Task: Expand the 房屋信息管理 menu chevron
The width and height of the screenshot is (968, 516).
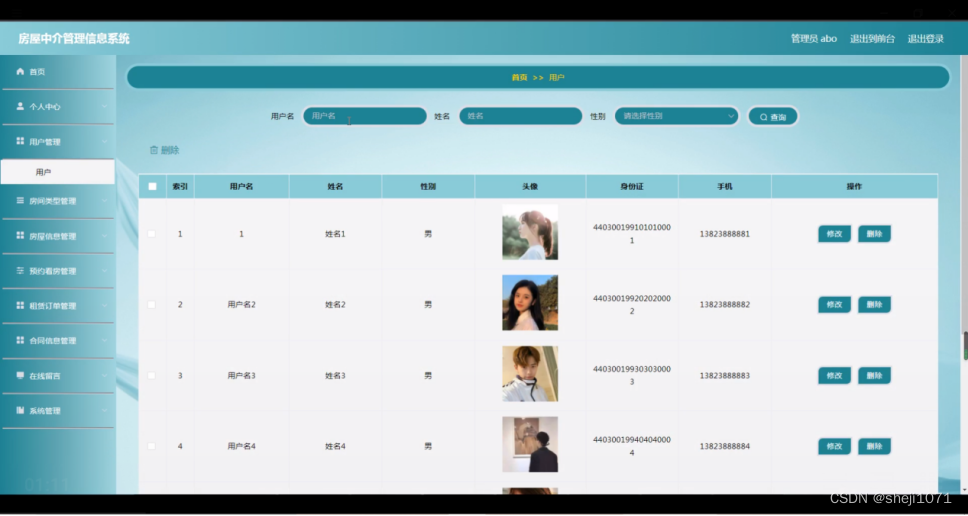Action: [104, 236]
